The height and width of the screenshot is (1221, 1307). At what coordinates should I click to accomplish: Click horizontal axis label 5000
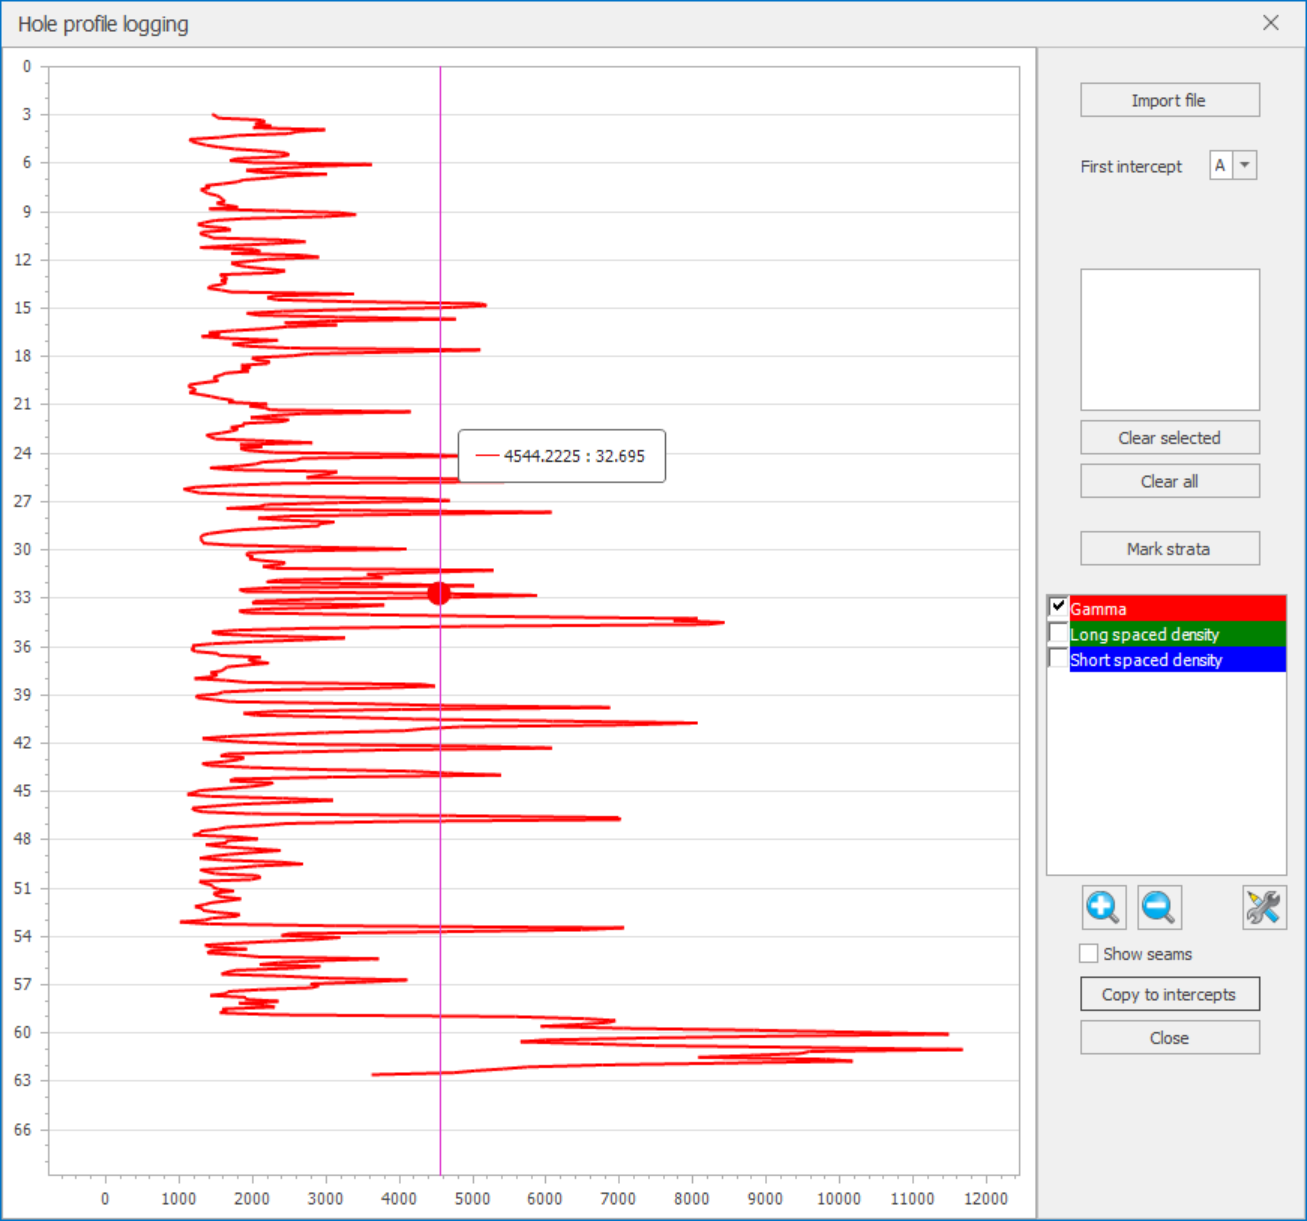pos(472,1198)
